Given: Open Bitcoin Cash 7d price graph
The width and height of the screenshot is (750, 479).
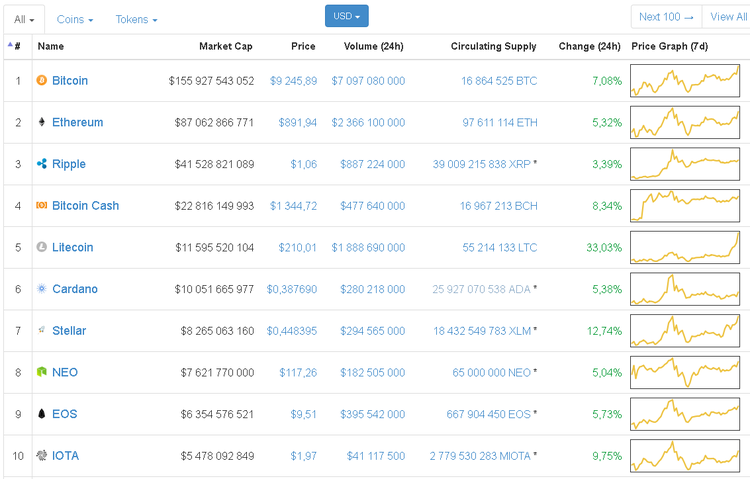Looking at the screenshot, I should coord(685,206).
